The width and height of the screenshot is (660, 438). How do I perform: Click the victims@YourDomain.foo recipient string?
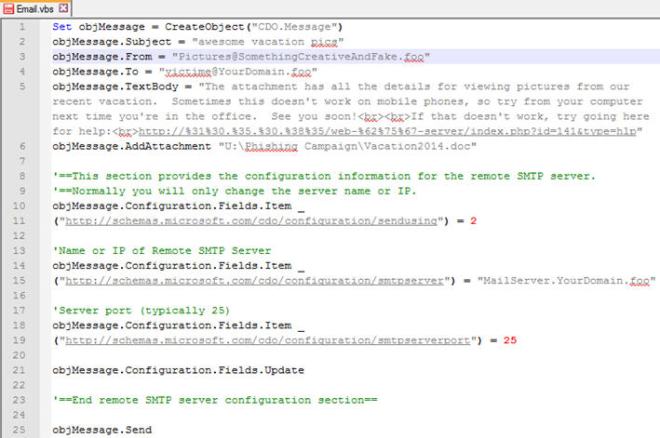click(x=238, y=72)
